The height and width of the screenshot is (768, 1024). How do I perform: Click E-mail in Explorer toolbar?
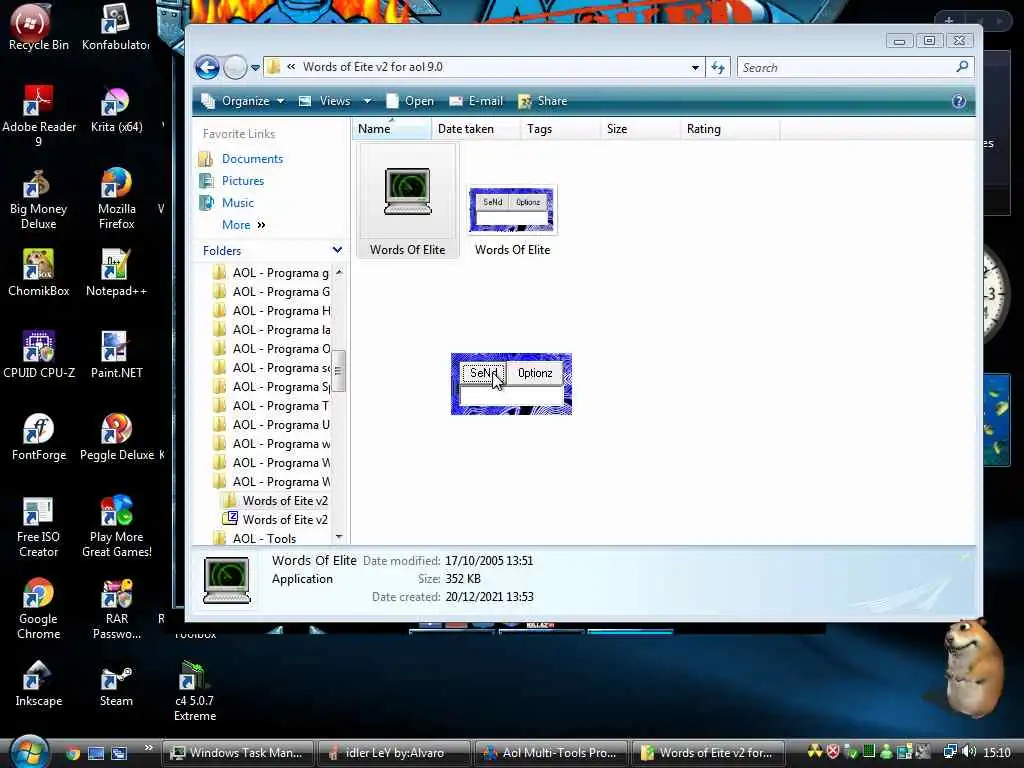pos(476,101)
